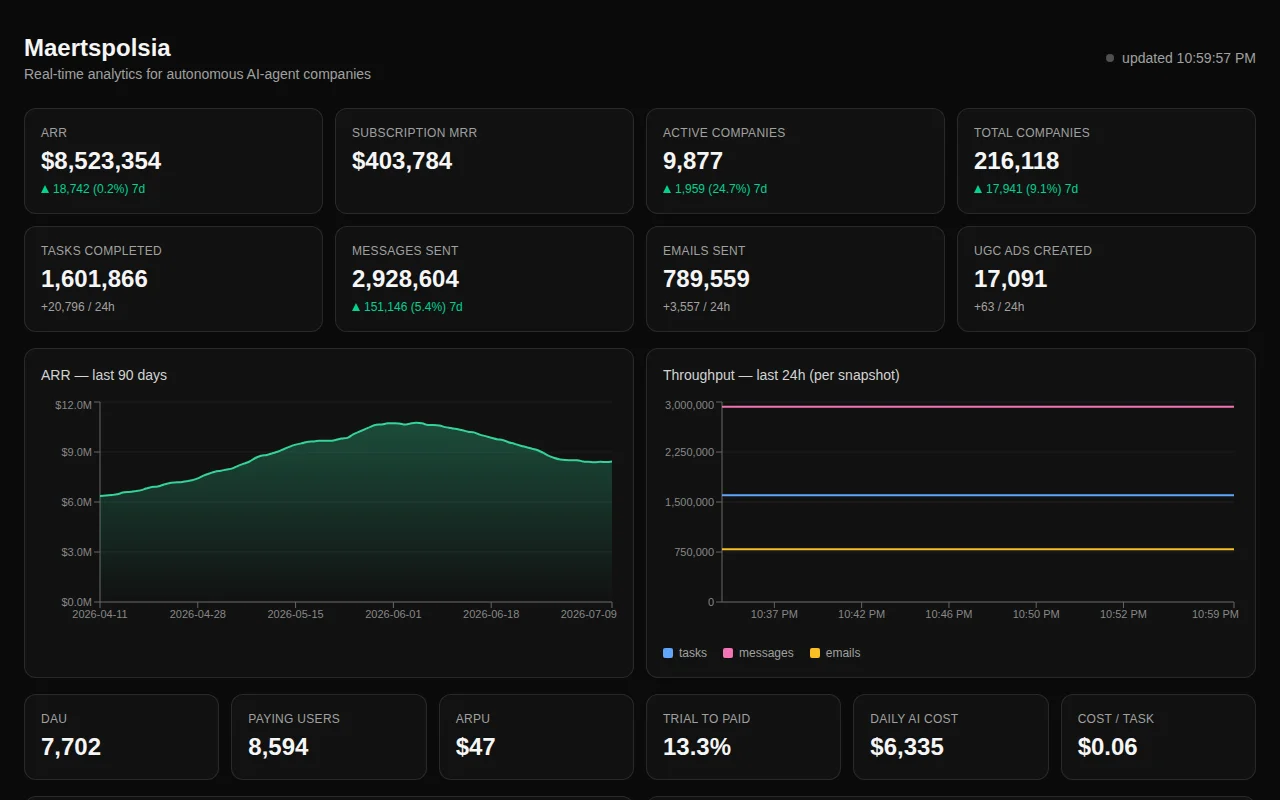Click the Trial to Paid value 13.3%

(x=697, y=747)
